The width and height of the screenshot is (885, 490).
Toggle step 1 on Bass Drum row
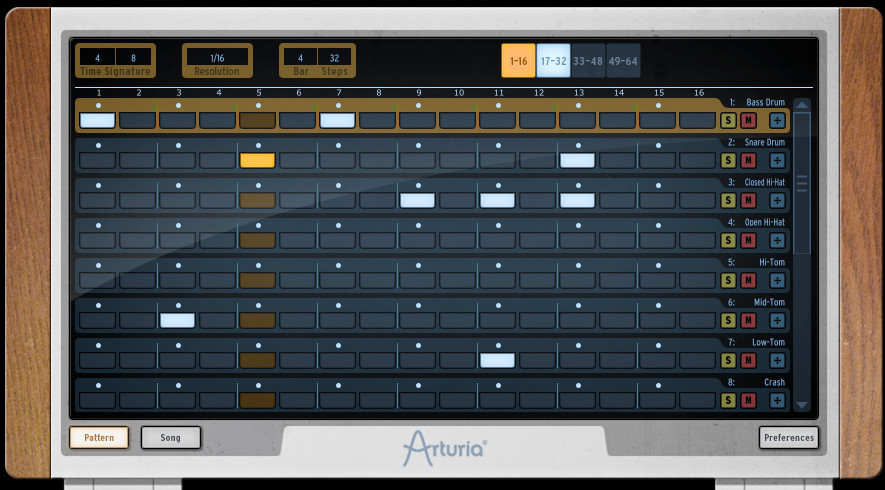pos(97,120)
